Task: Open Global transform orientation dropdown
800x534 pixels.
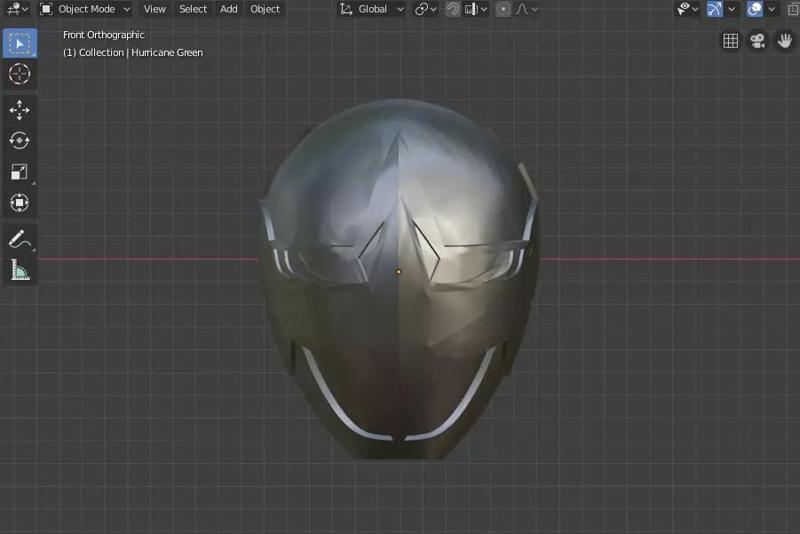Action: pyautogui.click(x=372, y=9)
